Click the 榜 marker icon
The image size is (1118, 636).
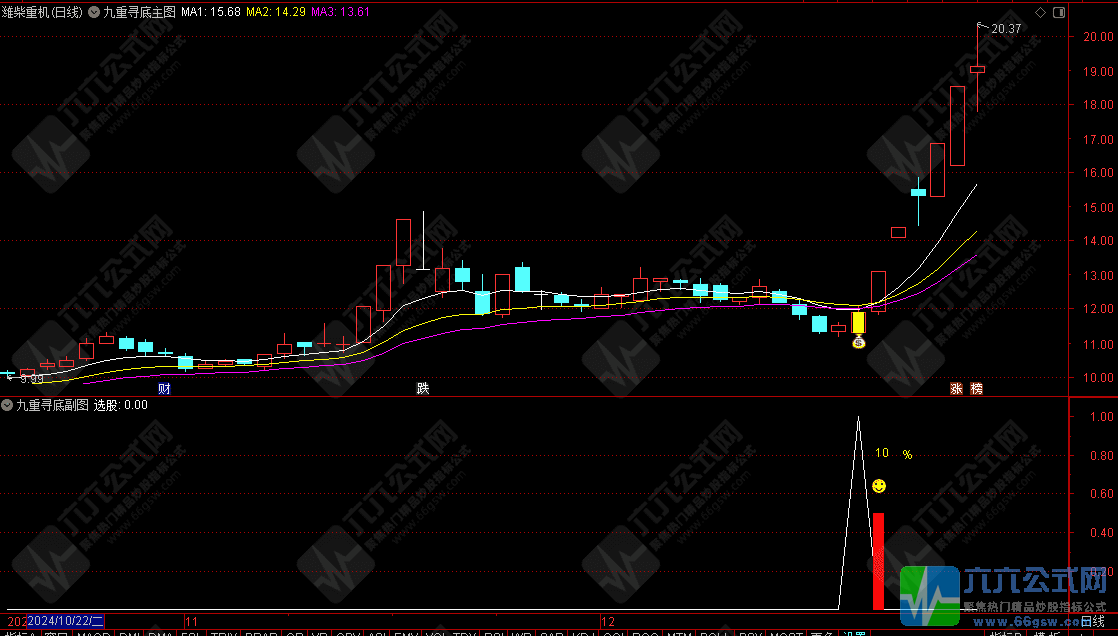(976, 388)
